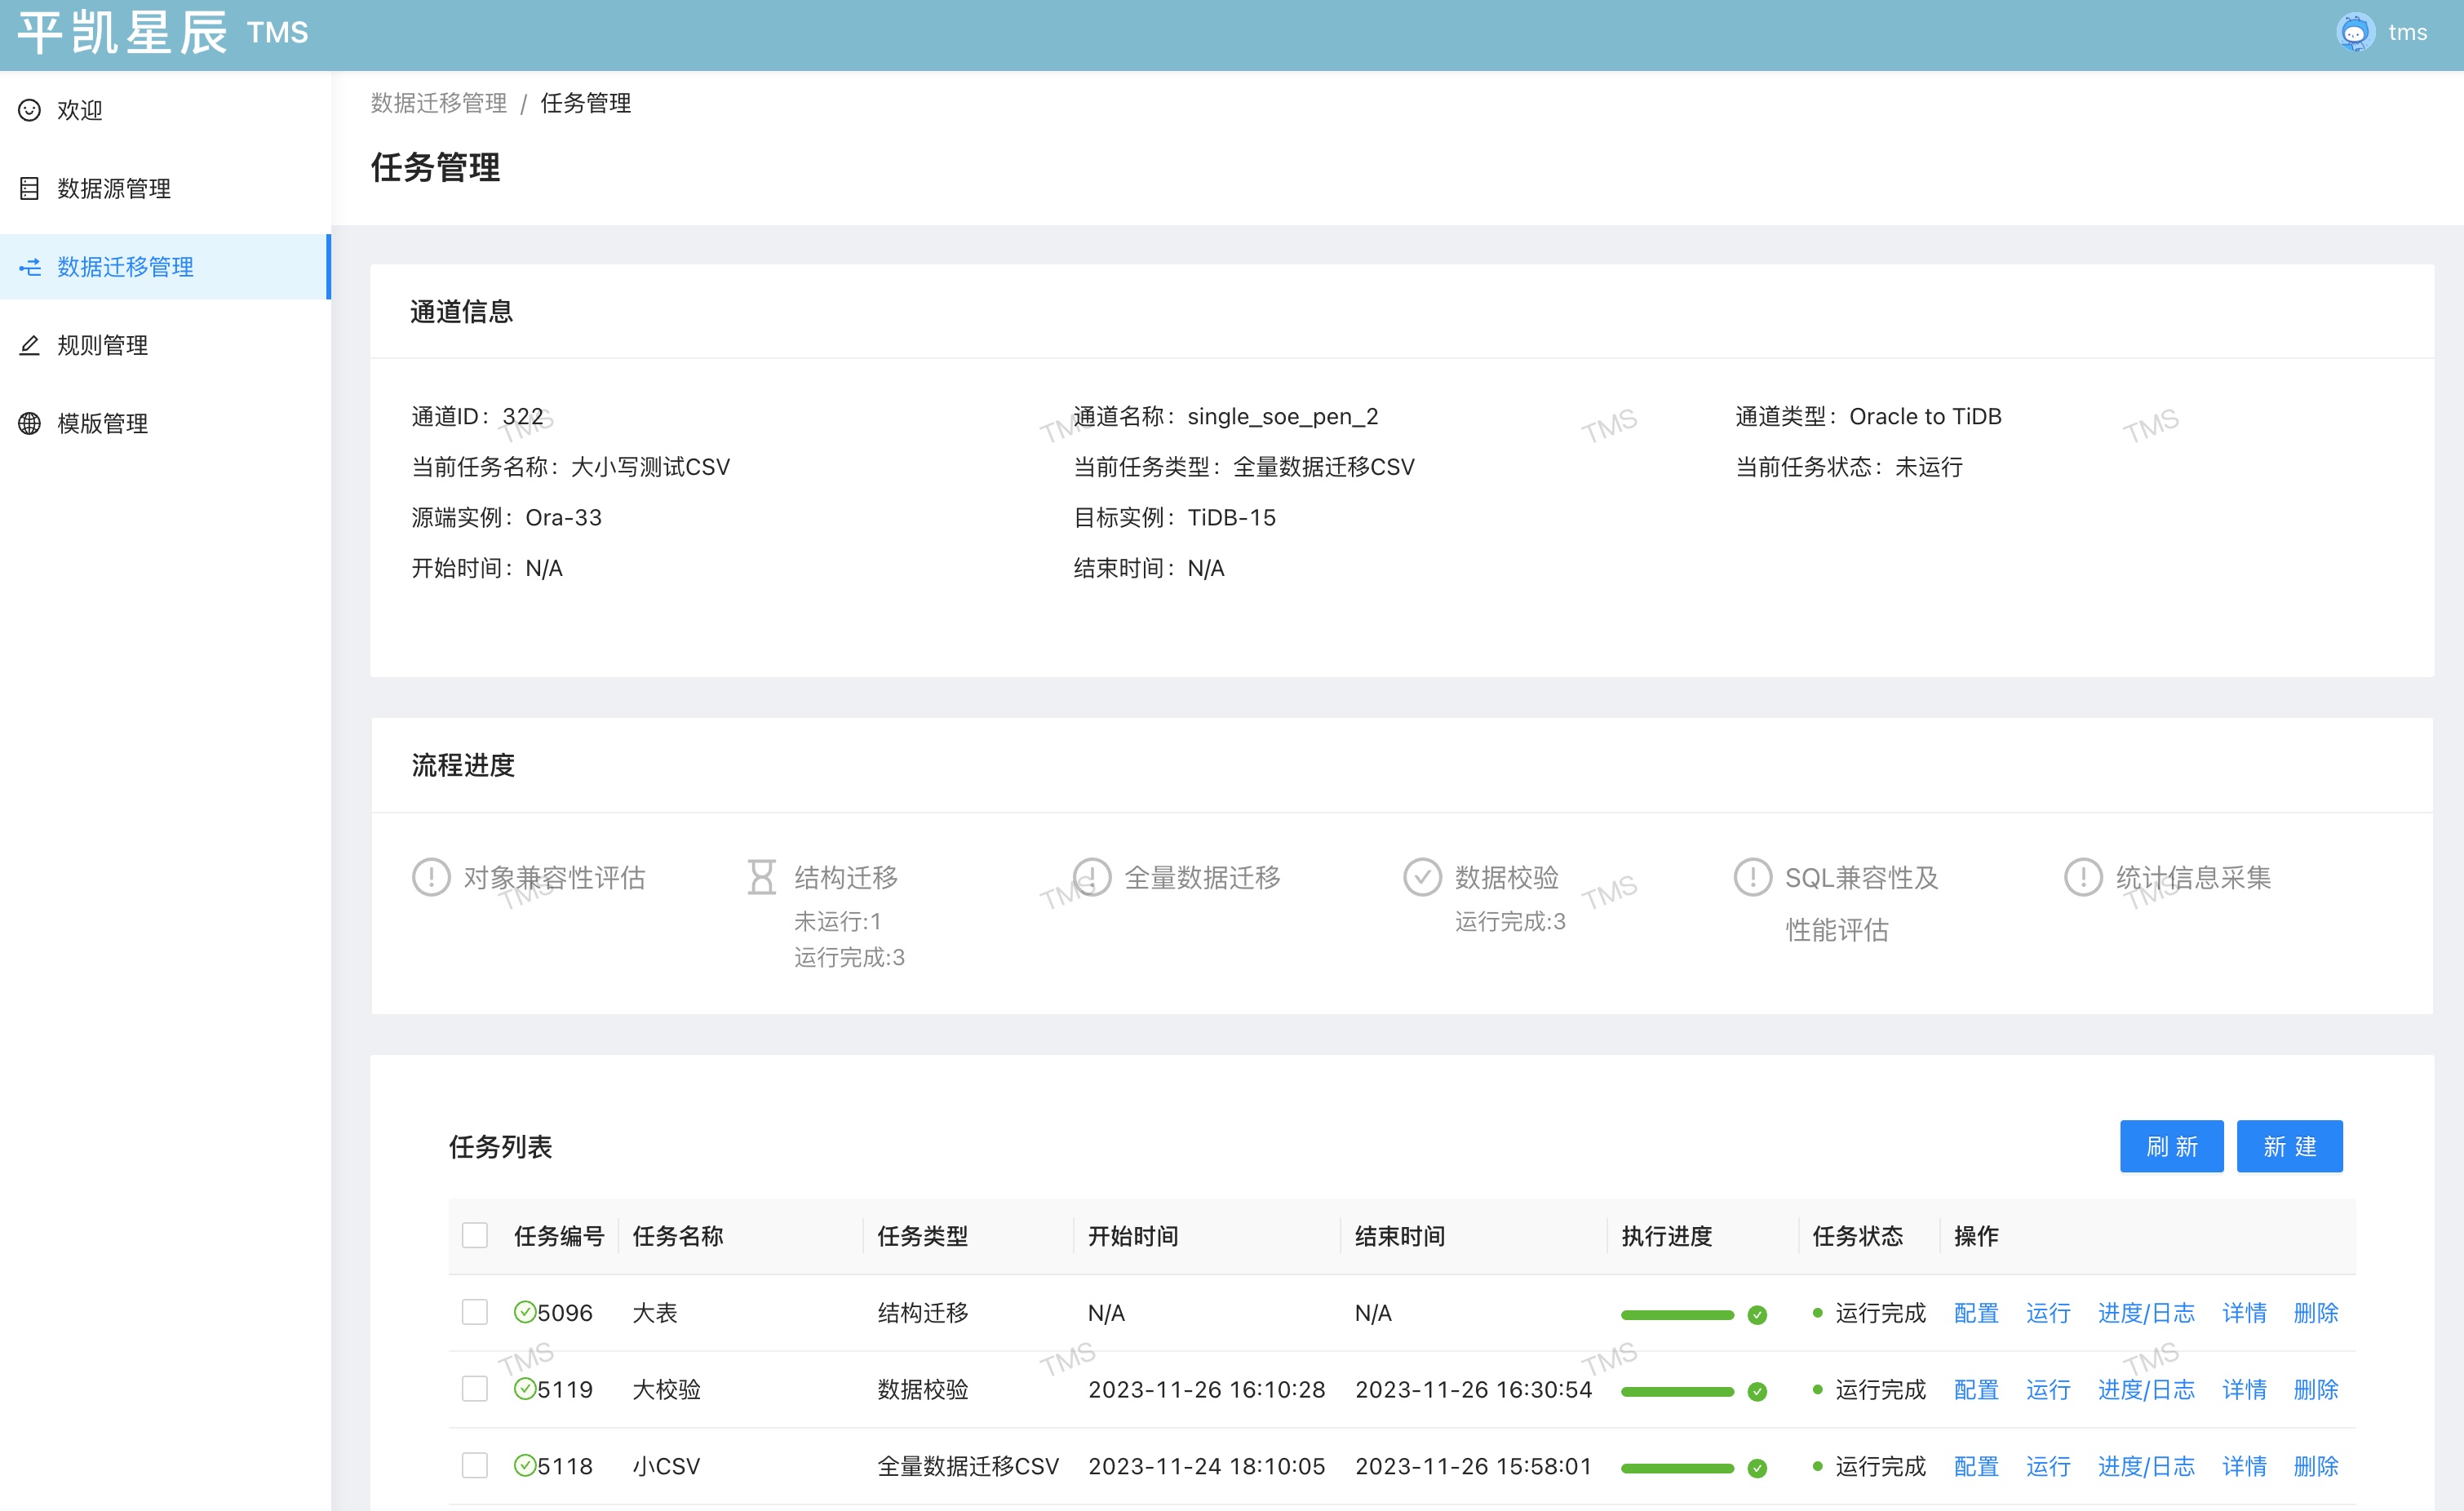This screenshot has height=1511, width=2464.
Task: Click the 刷新 button
Action: click(2171, 1146)
